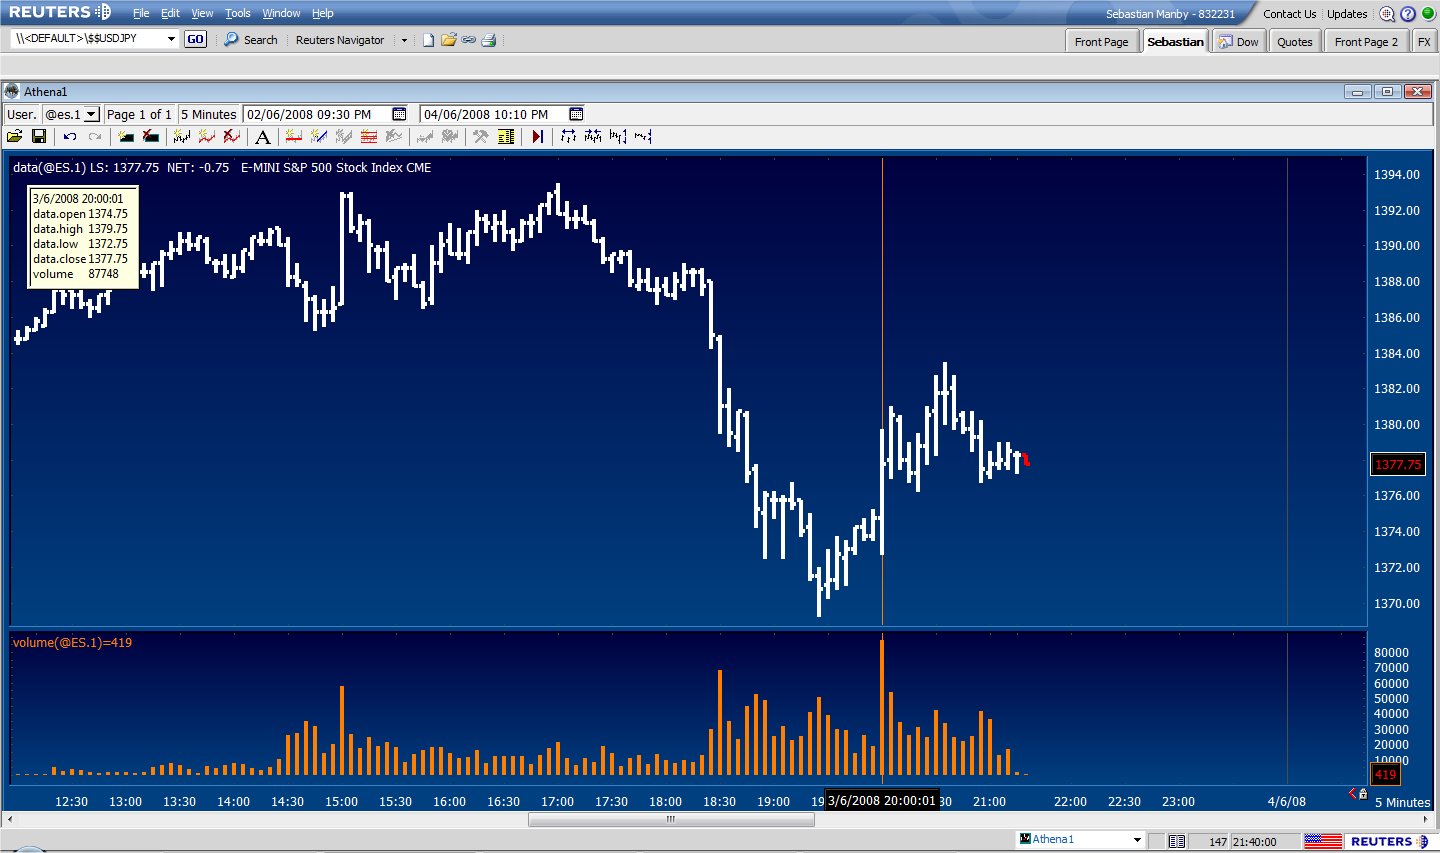
Task: Switch to the Dow tab
Action: click(1238, 42)
